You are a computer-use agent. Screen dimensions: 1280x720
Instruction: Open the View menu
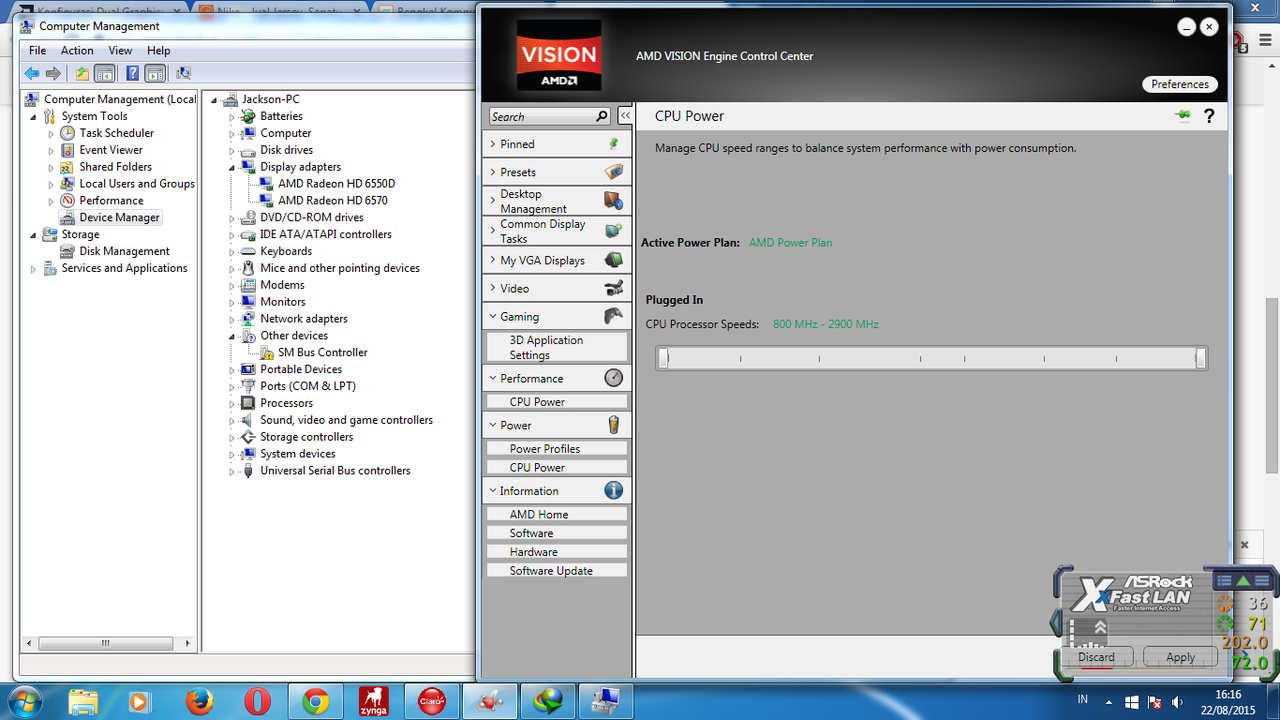point(120,50)
